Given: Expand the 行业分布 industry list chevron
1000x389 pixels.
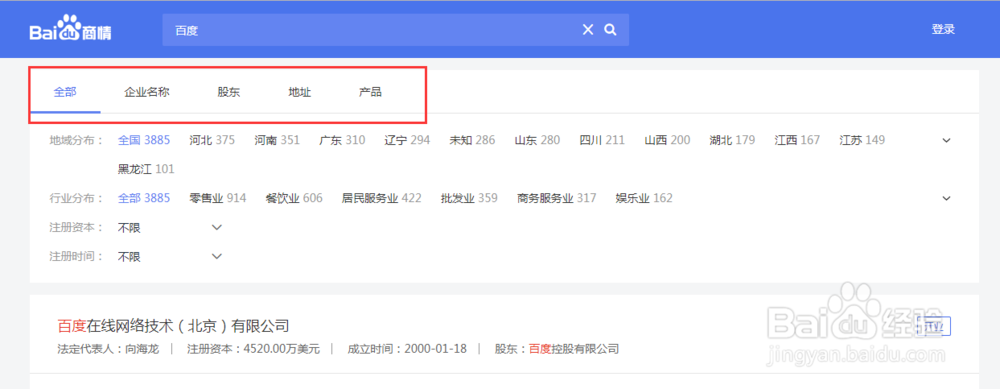Looking at the screenshot, I should (946, 198).
